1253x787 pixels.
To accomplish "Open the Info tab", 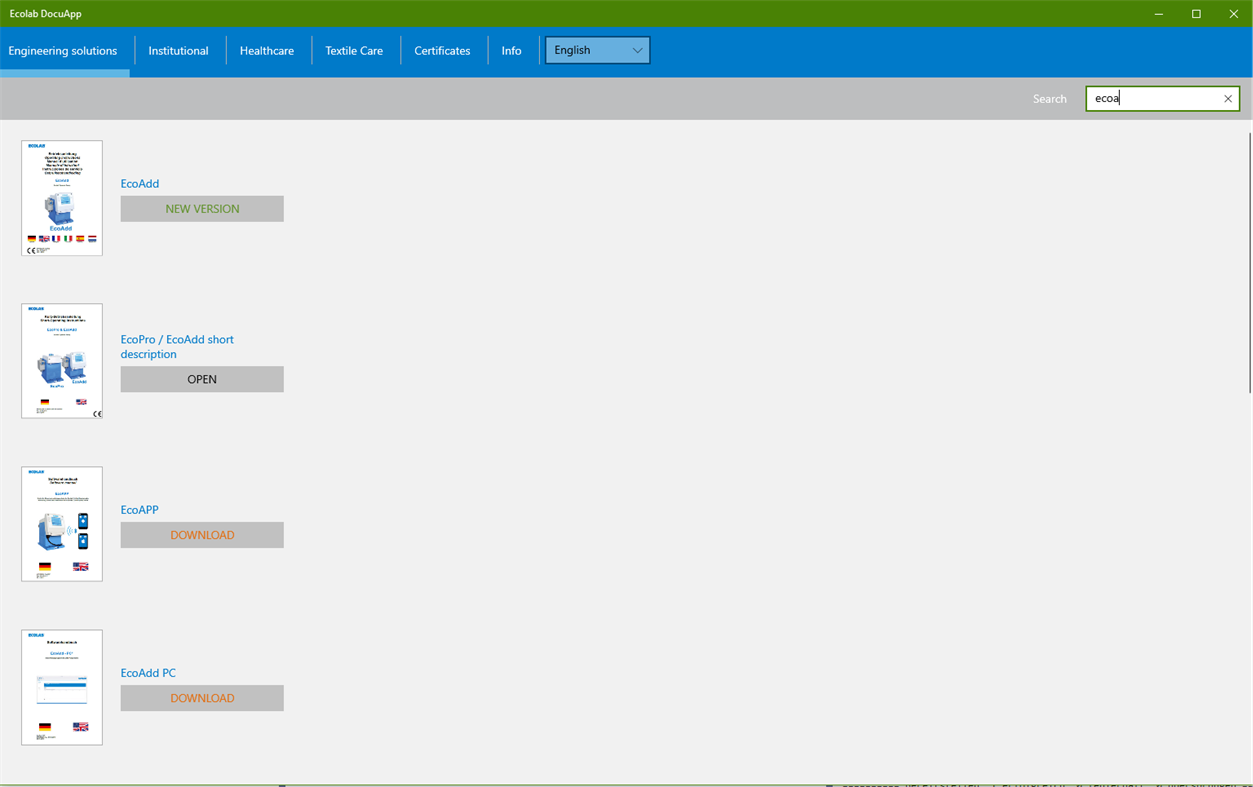I will (511, 50).
